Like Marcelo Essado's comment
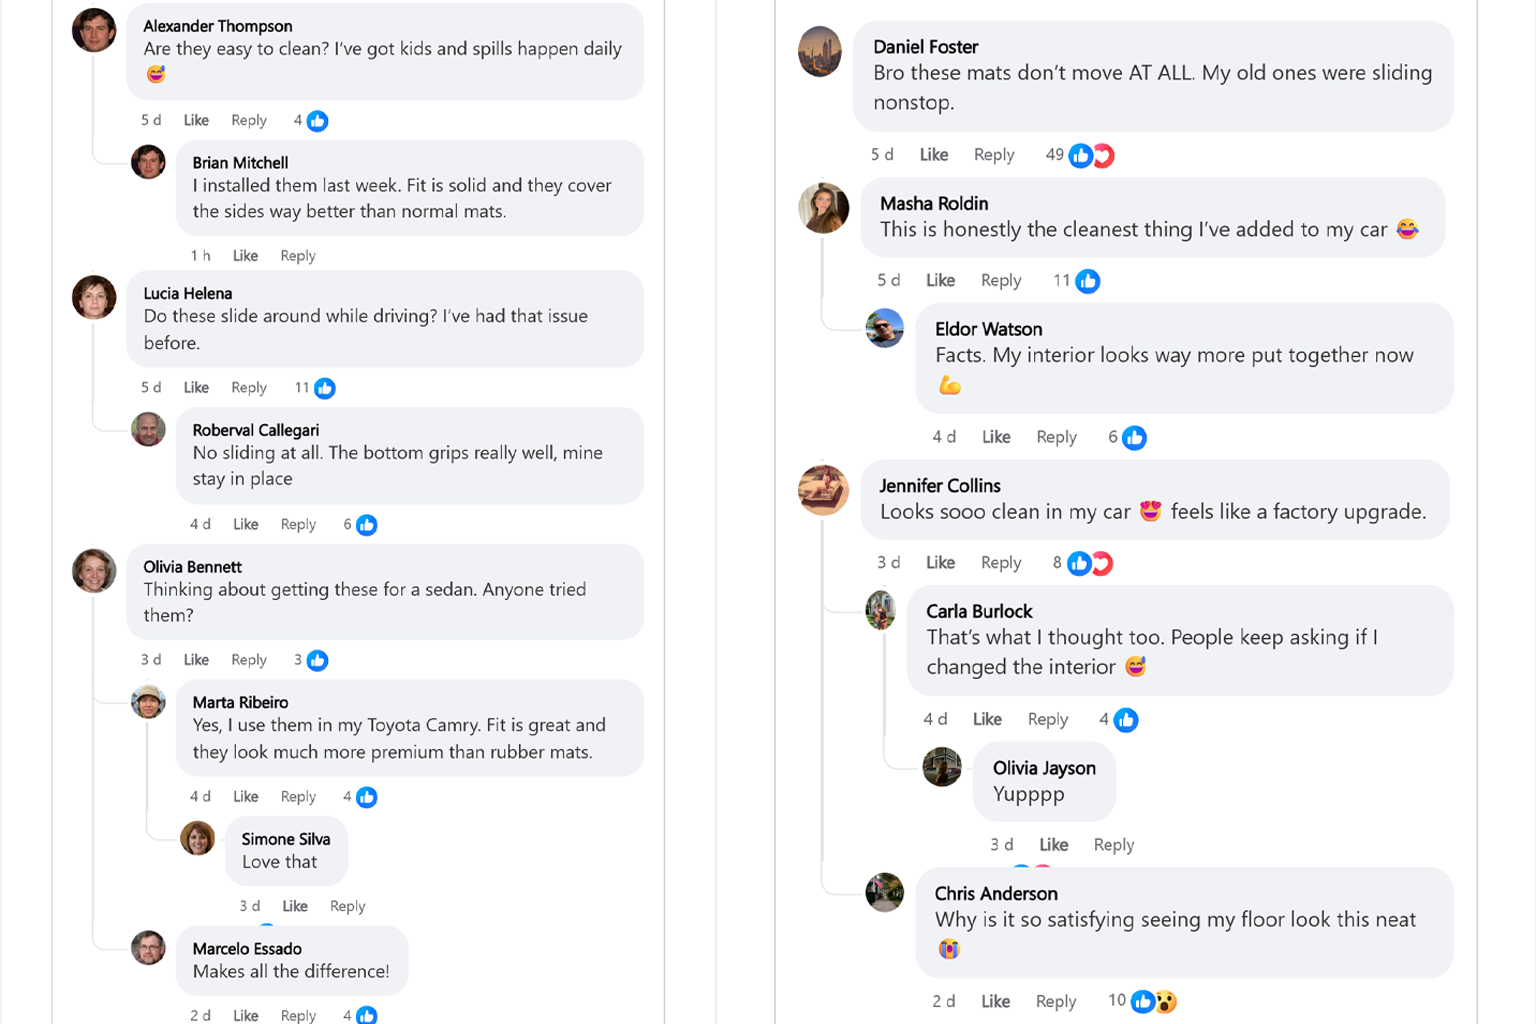Image resolution: width=1536 pixels, height=1024 pixels. click(245, 1015)
